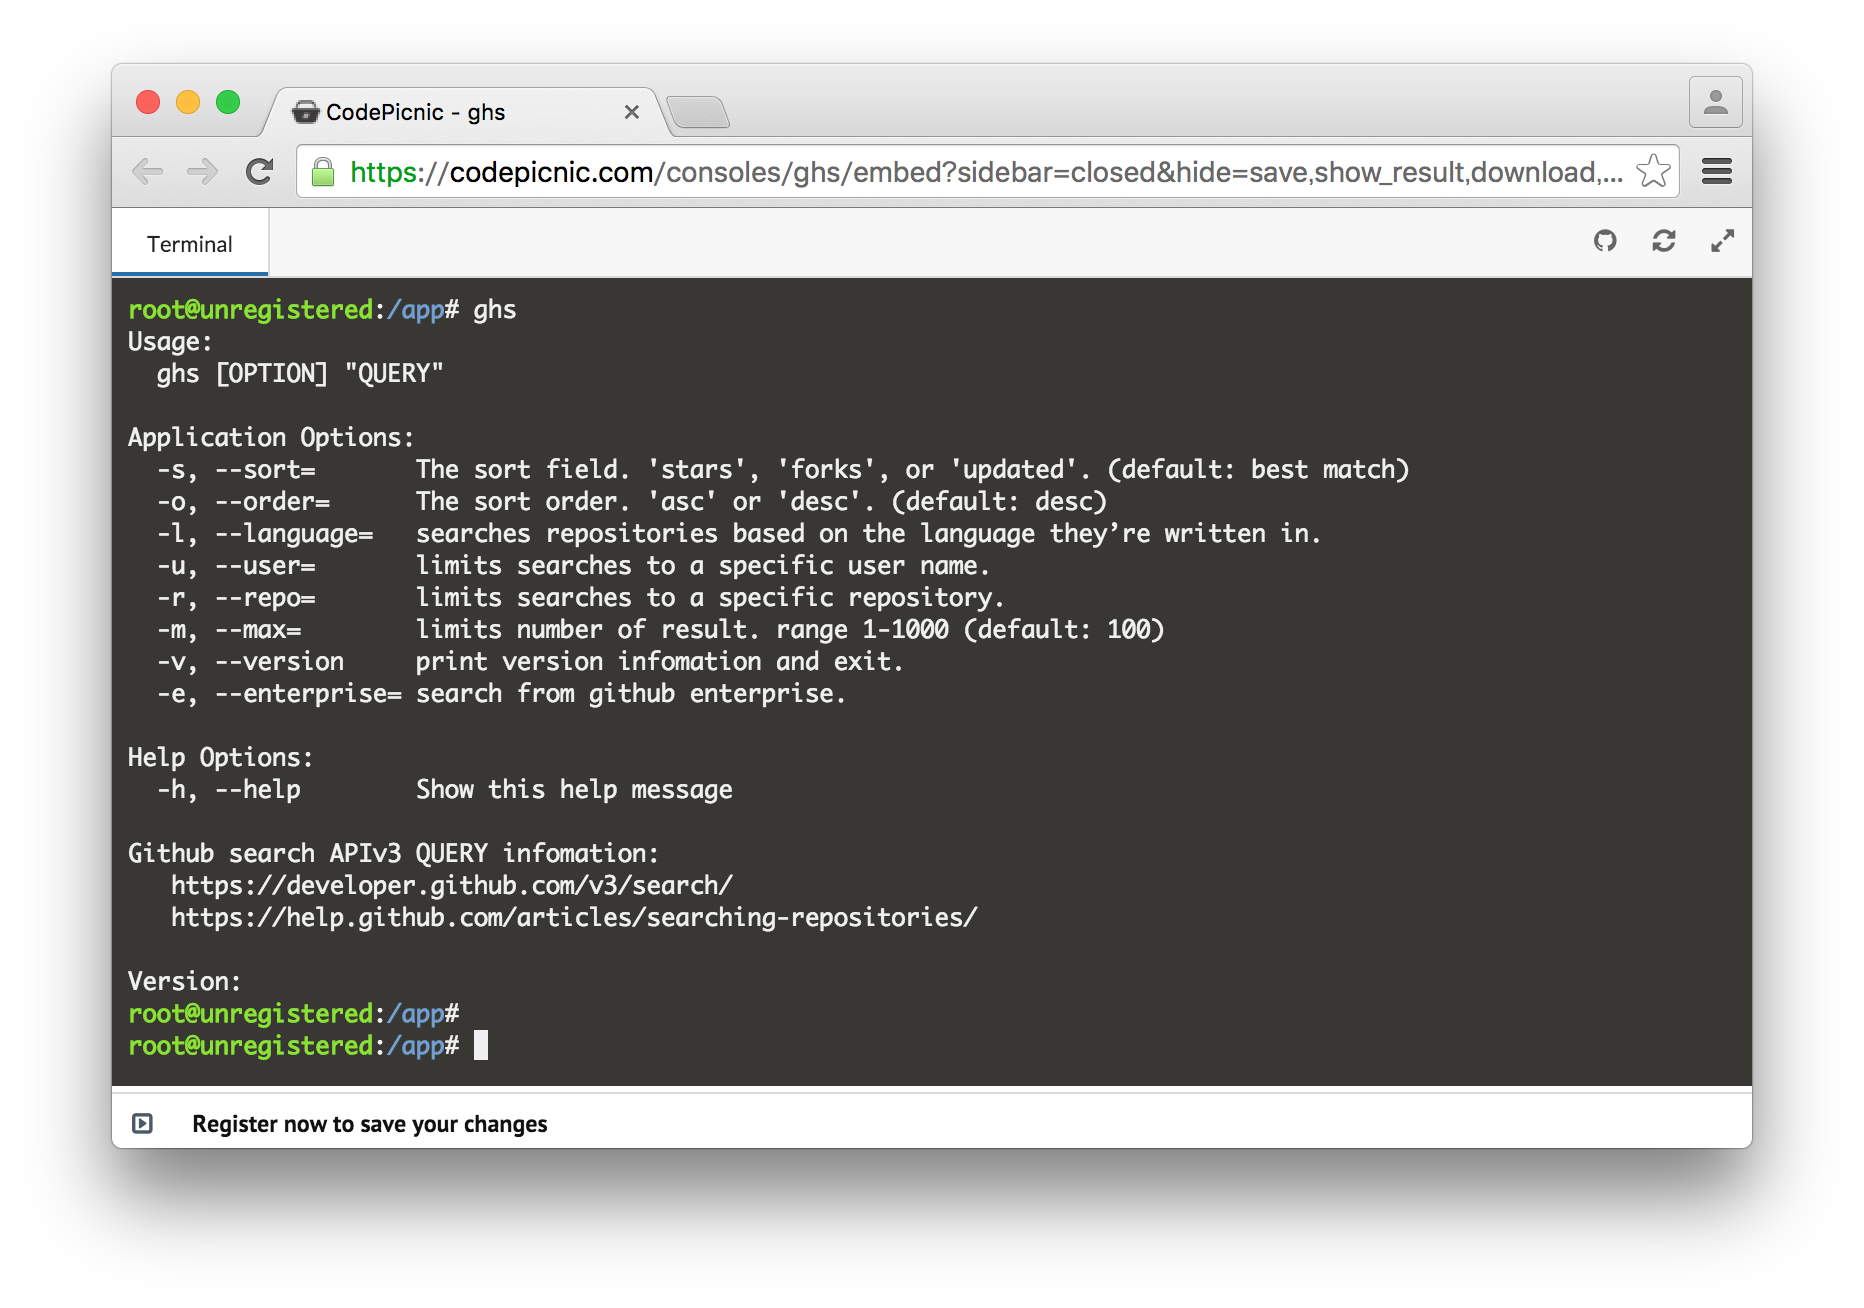Click the play icon beside Register notice
This screenshot has width=1864, height=1308.
click(143, 1123)
